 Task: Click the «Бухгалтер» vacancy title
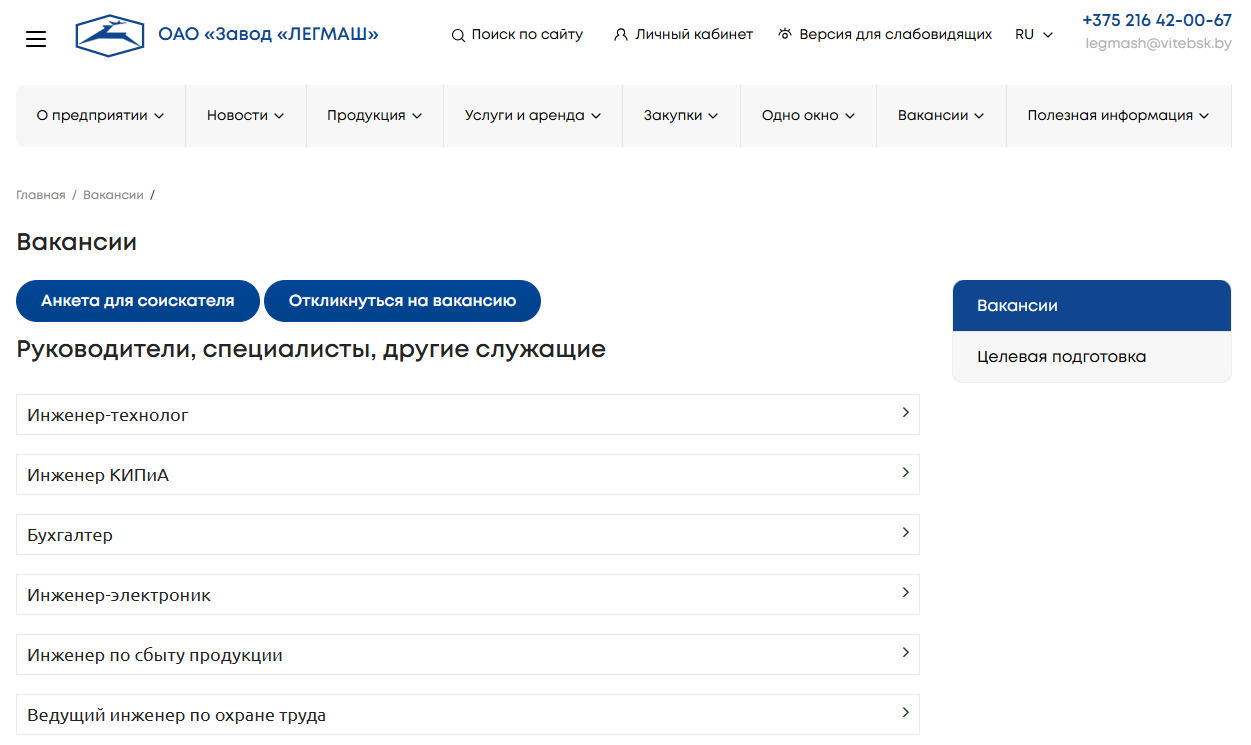70,535
